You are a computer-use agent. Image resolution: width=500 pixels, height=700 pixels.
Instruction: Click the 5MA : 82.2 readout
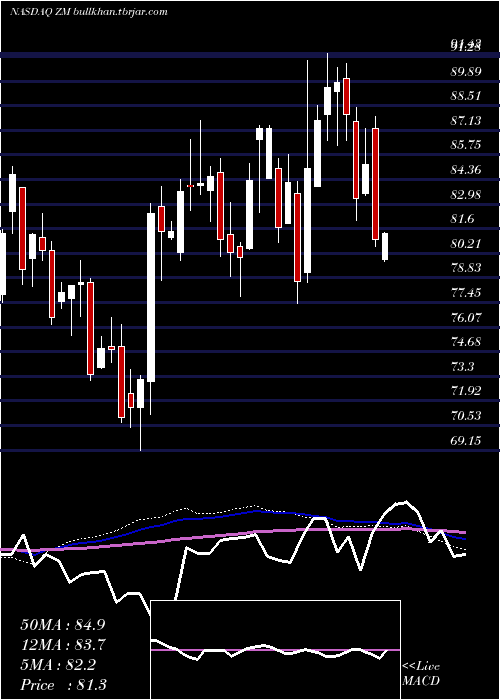(58, 665)
